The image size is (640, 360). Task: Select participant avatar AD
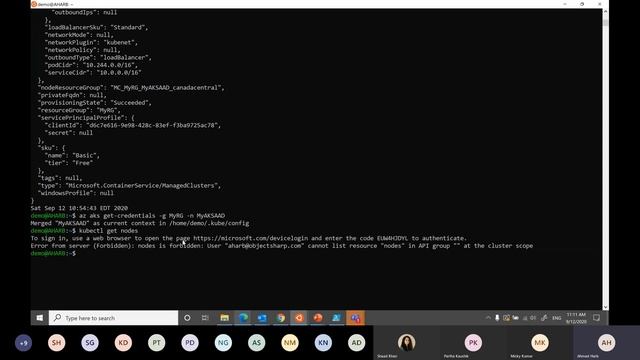357,343
